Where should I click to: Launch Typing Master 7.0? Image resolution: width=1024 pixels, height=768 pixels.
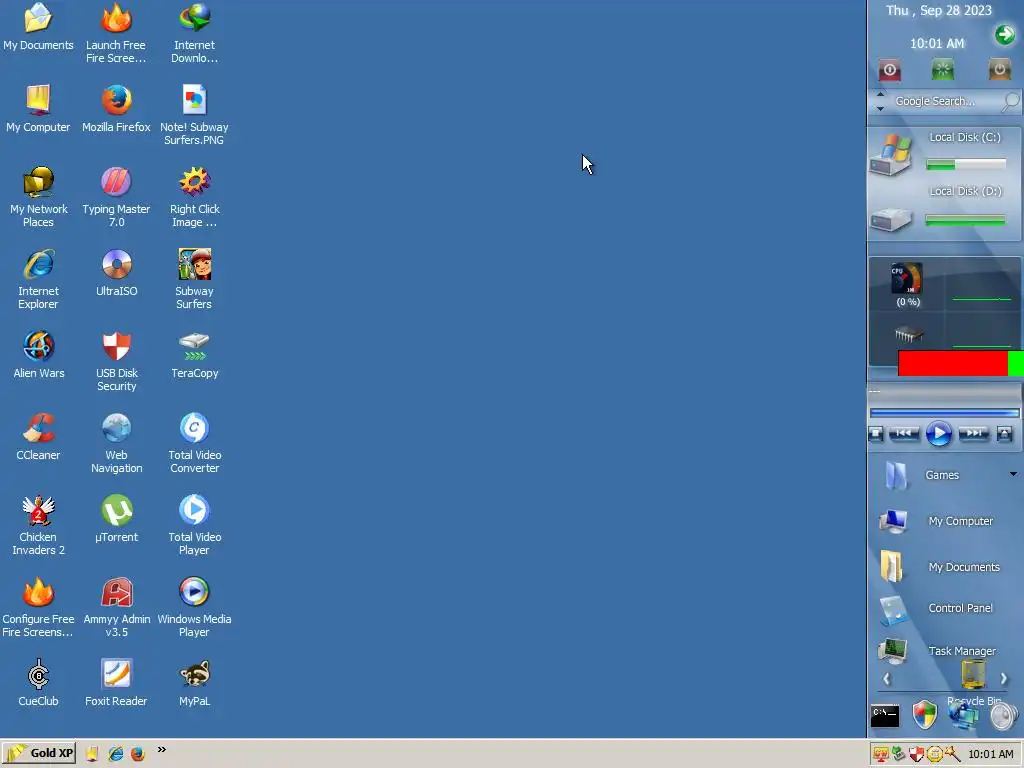tap(116, 197)
